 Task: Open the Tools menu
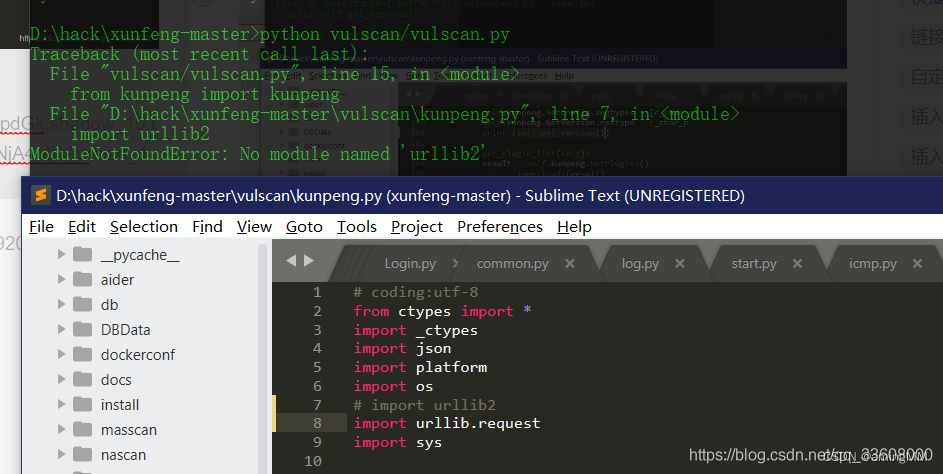pos(357,227)
